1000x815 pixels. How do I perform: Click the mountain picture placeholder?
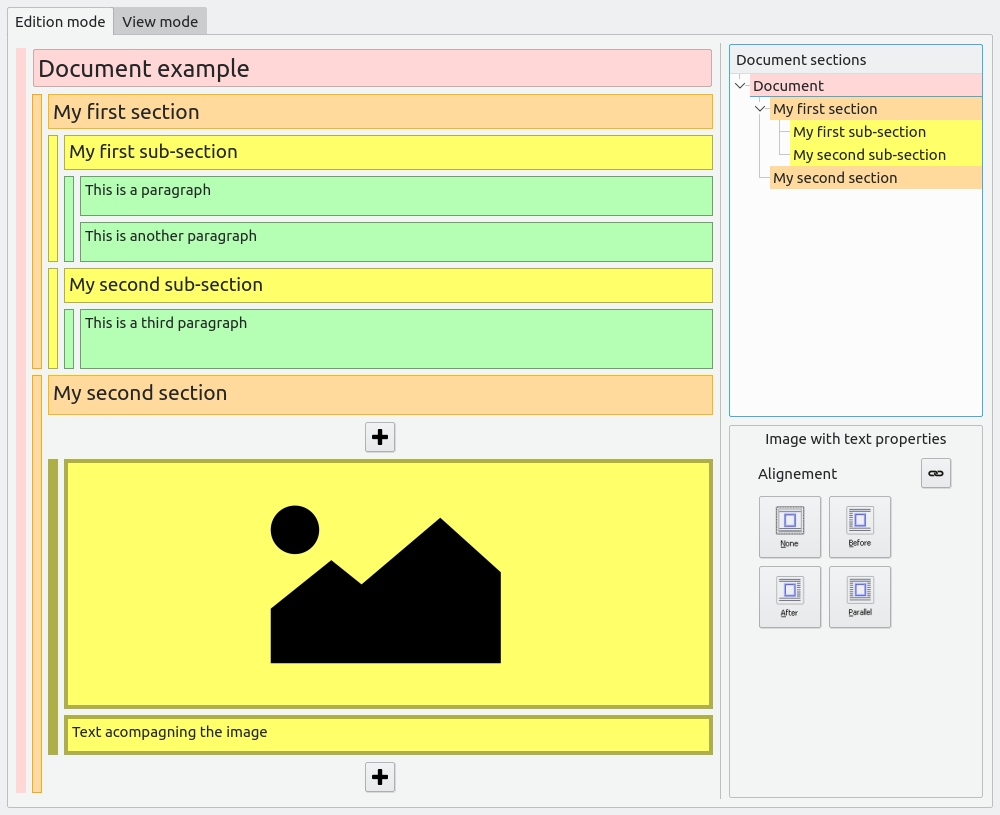click(x=388, y=584)
